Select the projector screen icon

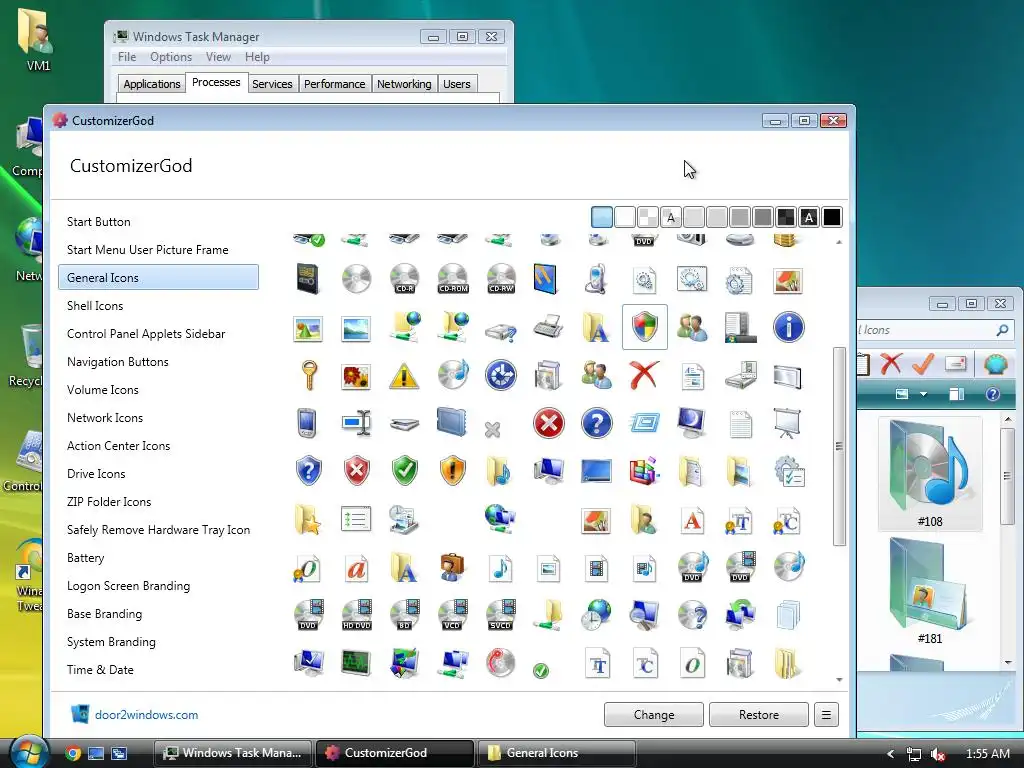pyautogui.click(x=788, y=423)
